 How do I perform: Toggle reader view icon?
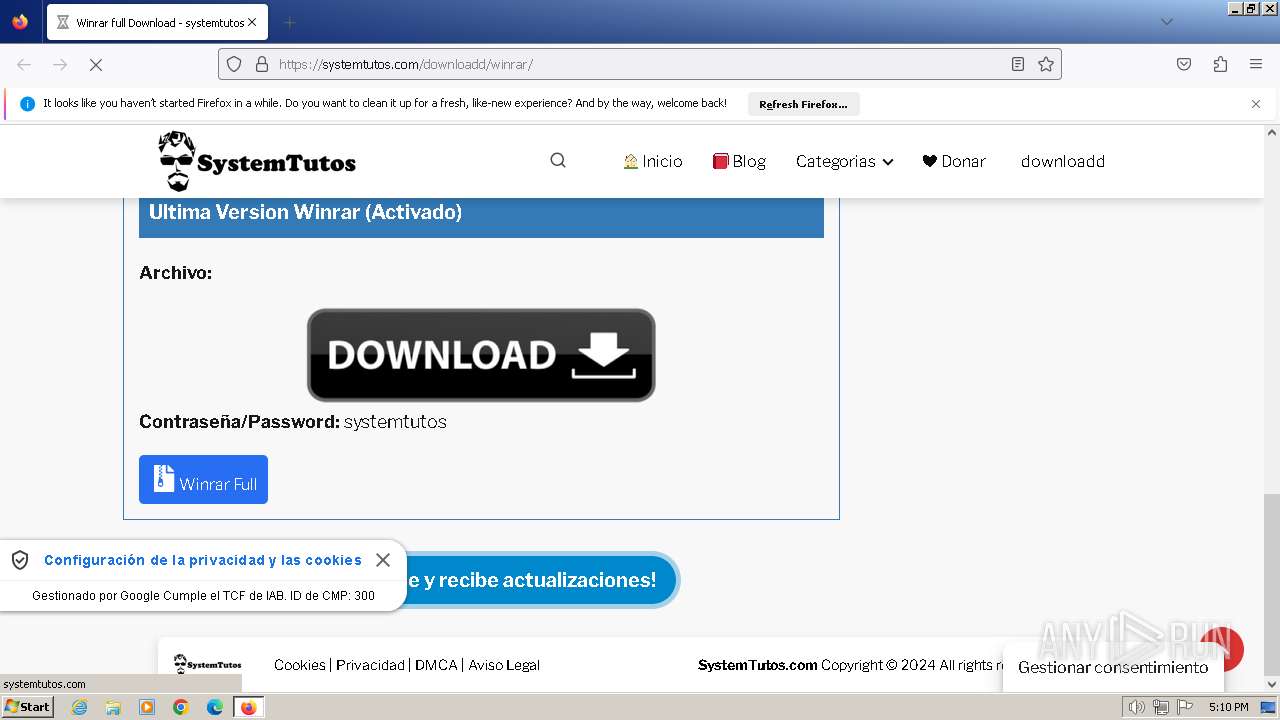click(x=1018, y=64)
